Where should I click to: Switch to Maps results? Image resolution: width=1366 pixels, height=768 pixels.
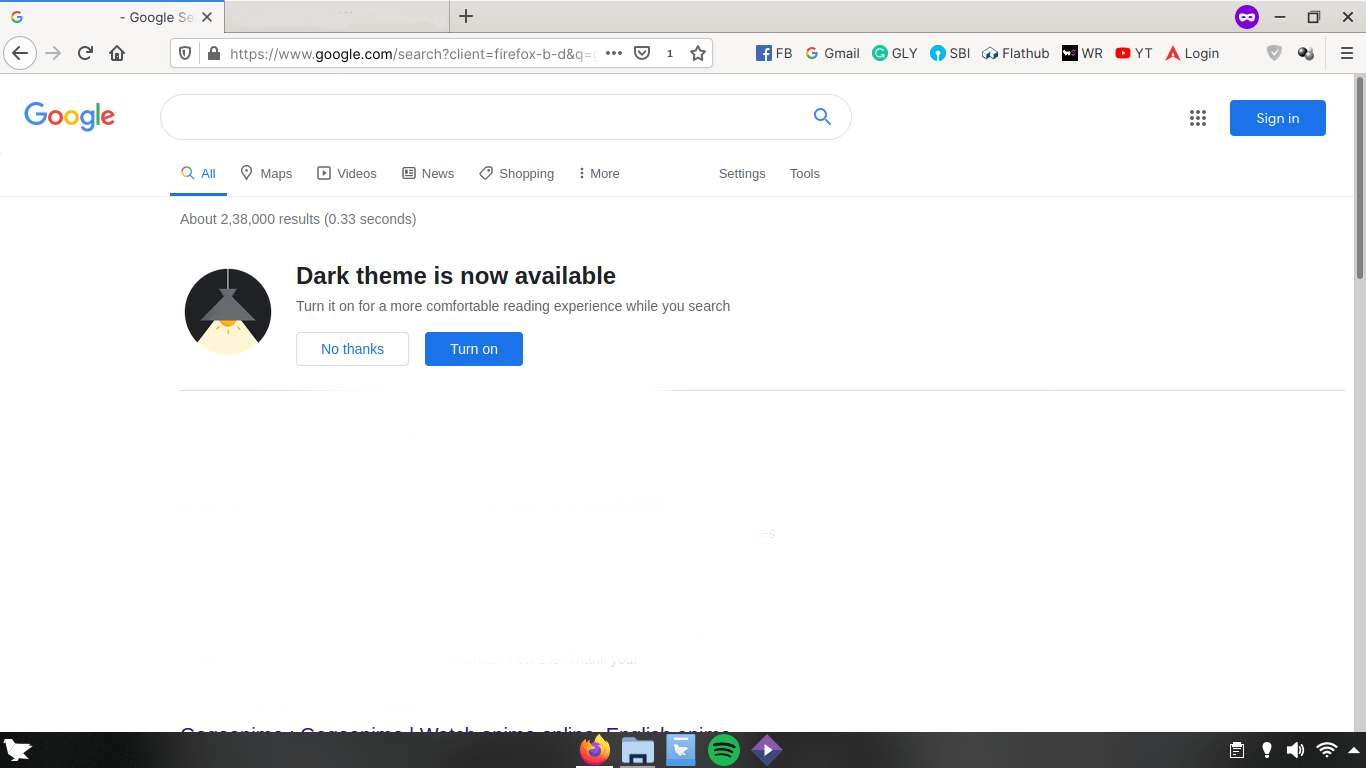point(266,174)
